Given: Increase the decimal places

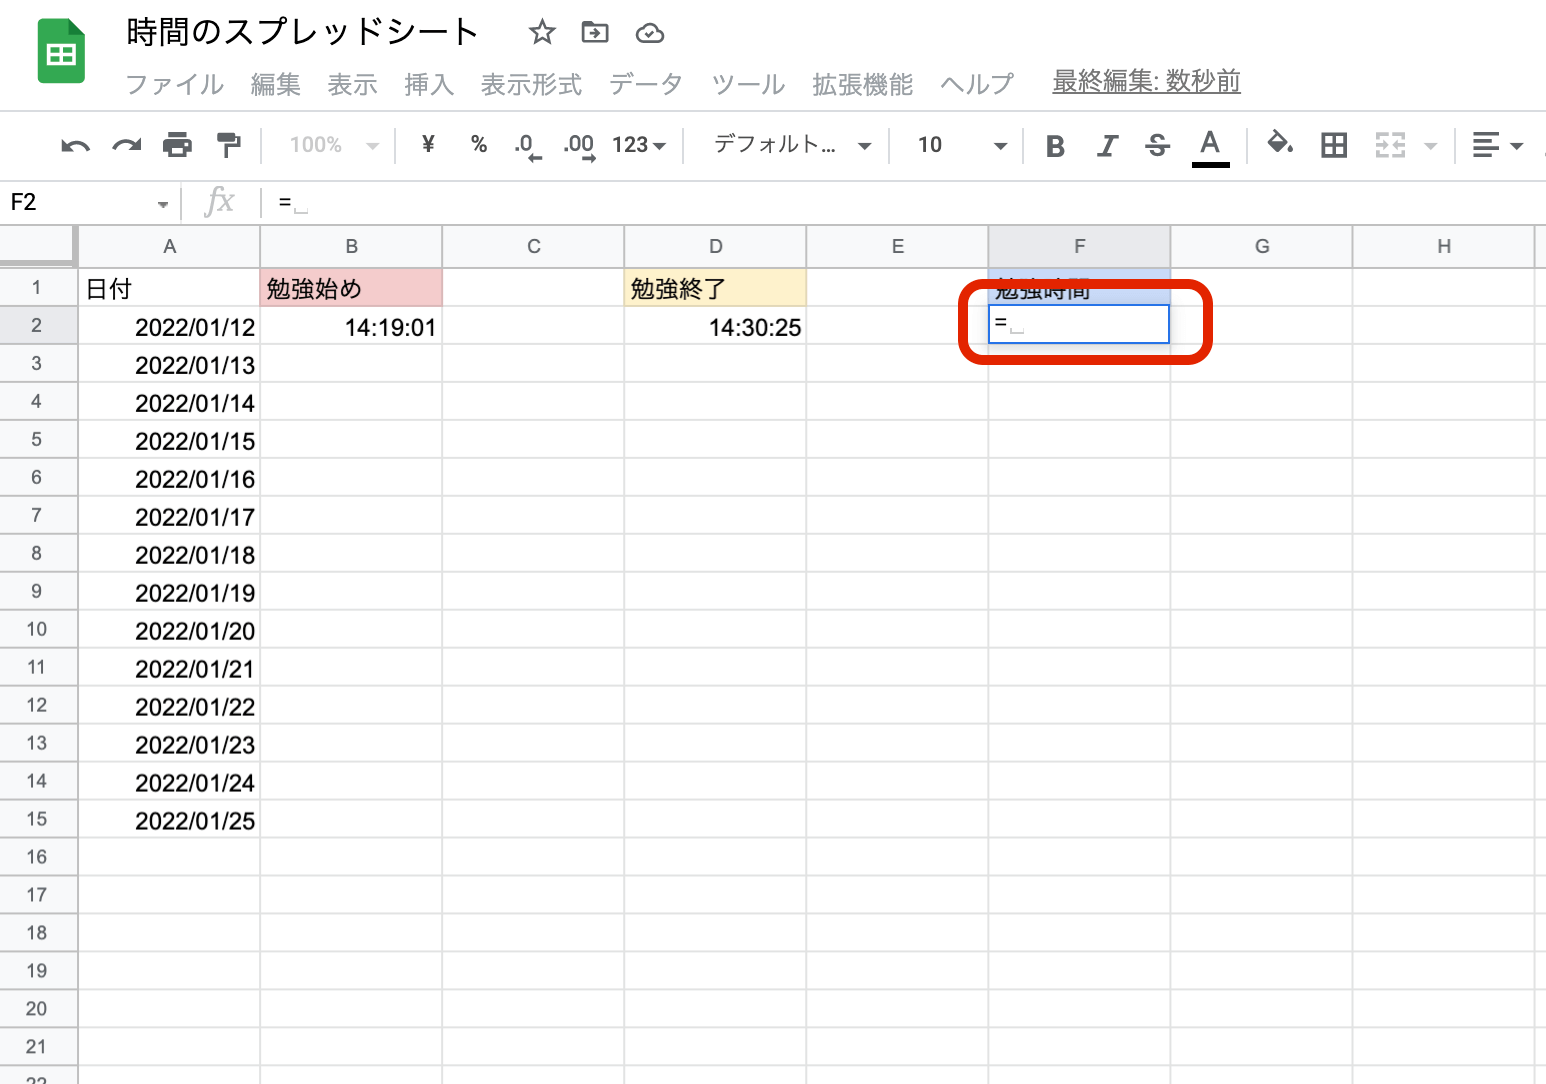Looking at the screenshot, I should pos(579,147).
